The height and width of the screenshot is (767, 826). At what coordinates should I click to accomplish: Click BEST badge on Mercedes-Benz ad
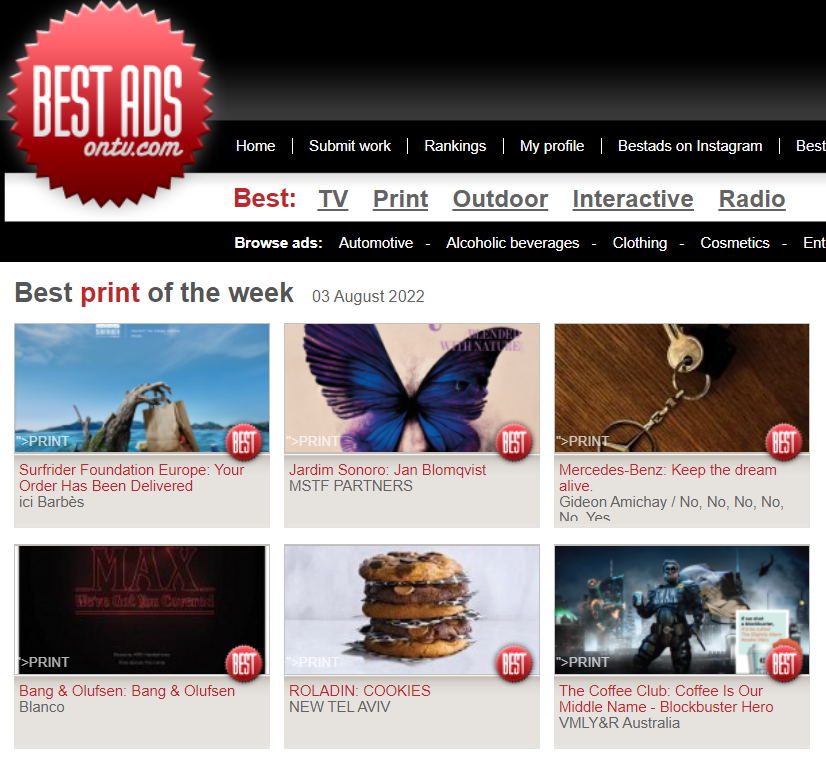click(784, 442)
